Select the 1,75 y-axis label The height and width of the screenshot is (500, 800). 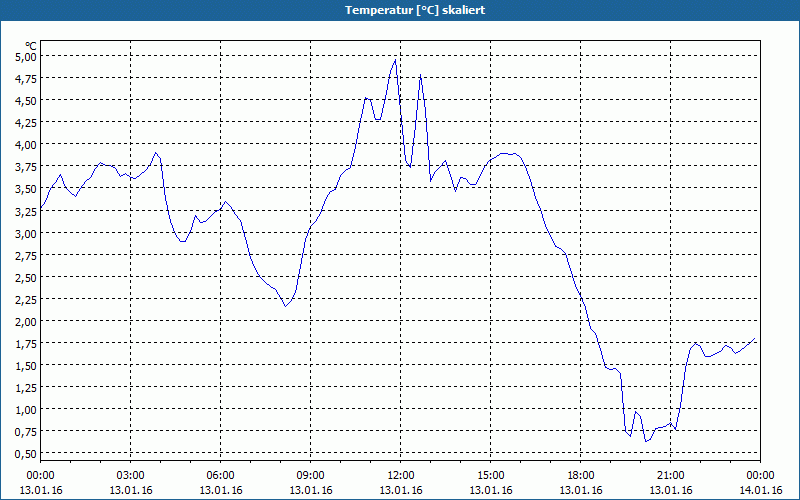[26, 344]
